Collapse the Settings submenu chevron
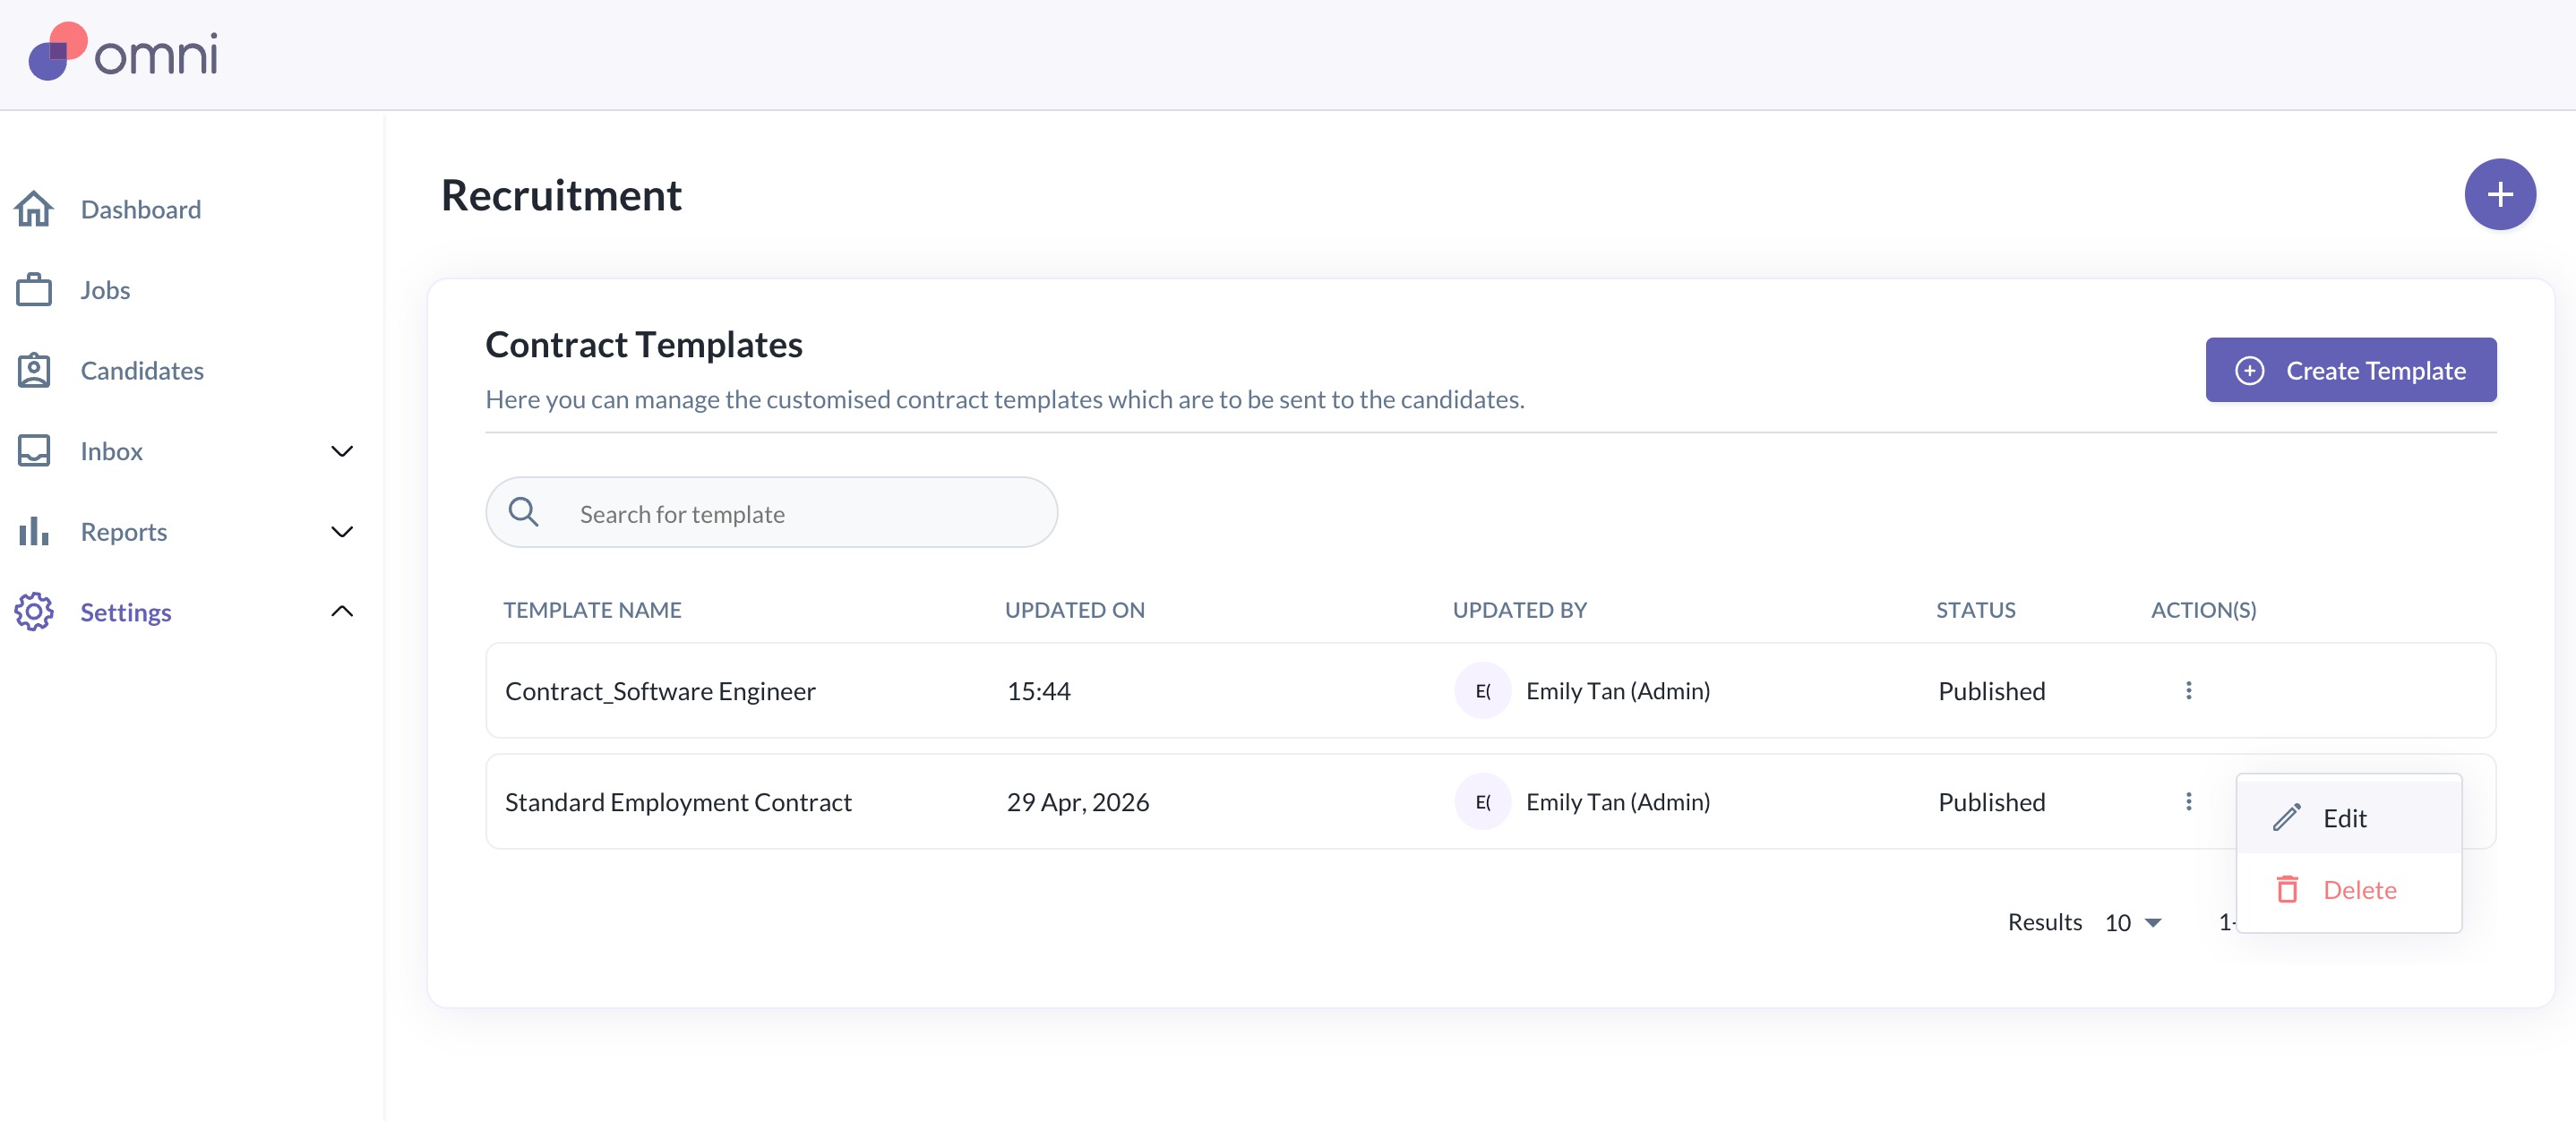Image resolution: width=2576 pixels, height=1121 pixels. tap(342, 611)
